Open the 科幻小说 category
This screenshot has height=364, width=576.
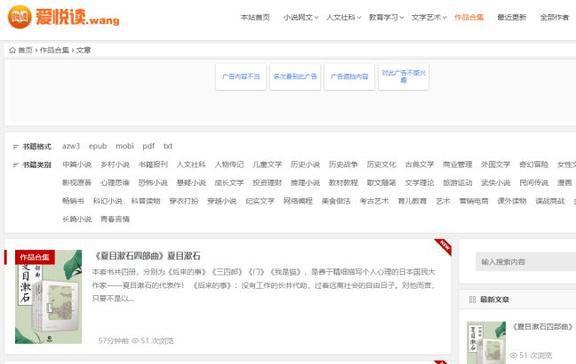[x=108, y=201]
